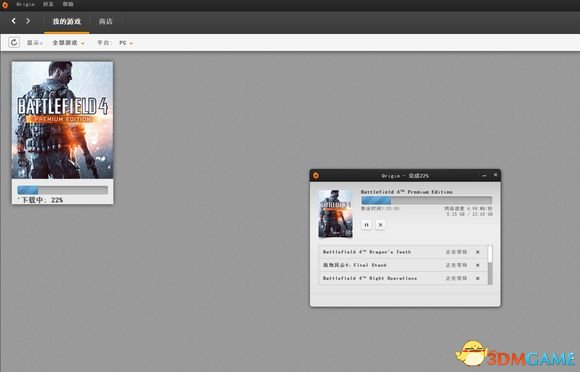The image size is (580, 372).
Task: Switch to the 我的游戏 tab
Action: tap(67, 21)
